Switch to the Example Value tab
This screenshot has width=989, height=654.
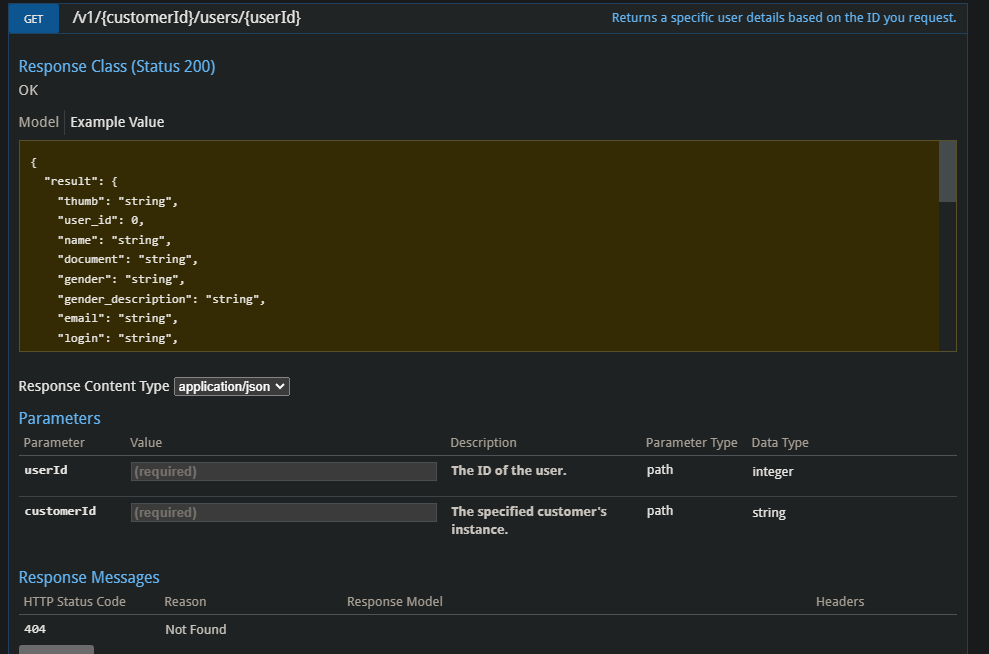(x=117, y=122)
